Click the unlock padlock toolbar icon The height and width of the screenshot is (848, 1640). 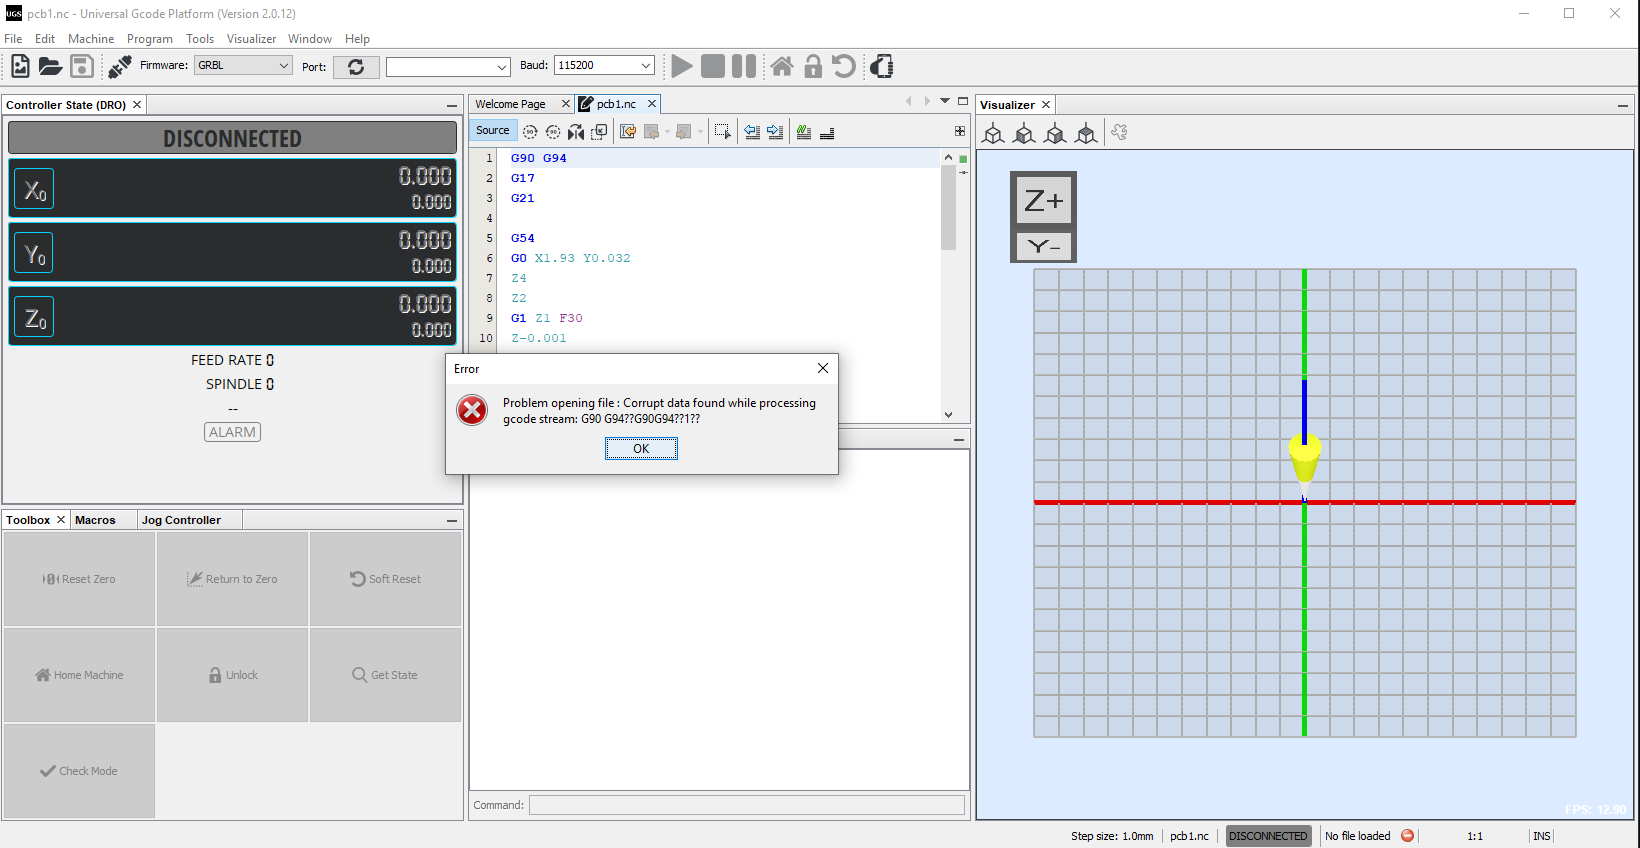[x=813, y=67]
